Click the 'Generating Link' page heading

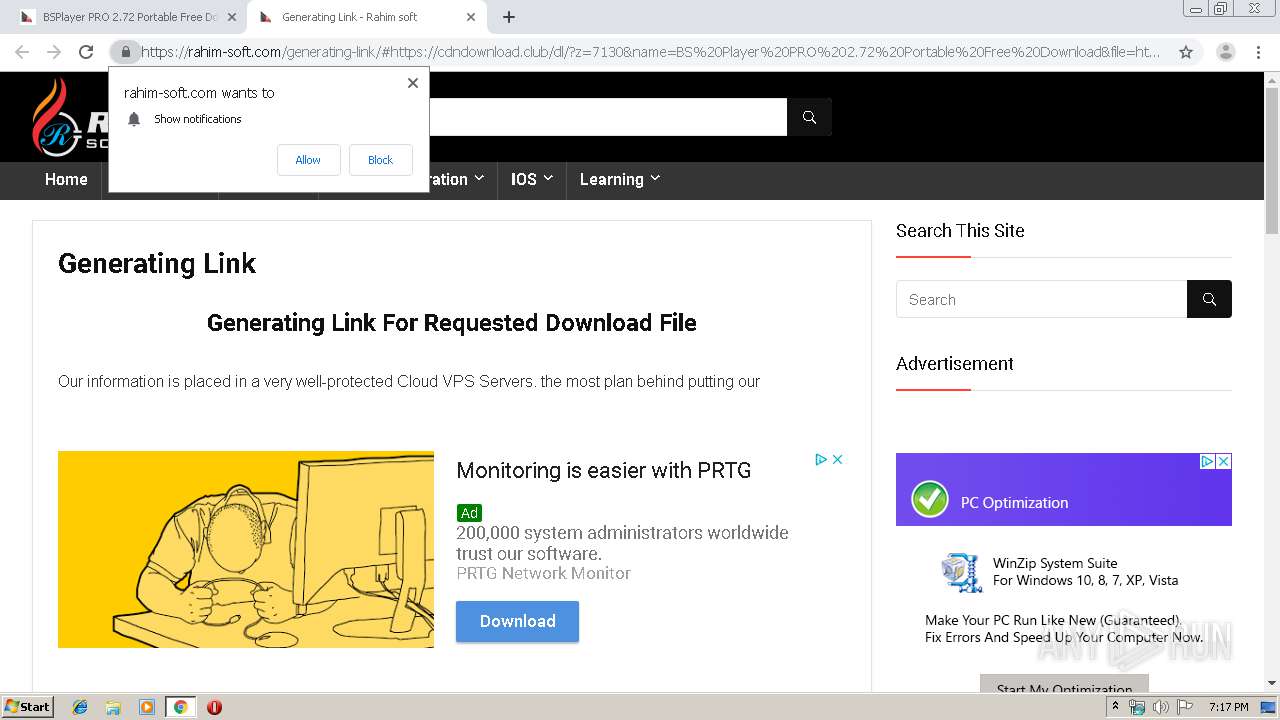click(157, 263)
